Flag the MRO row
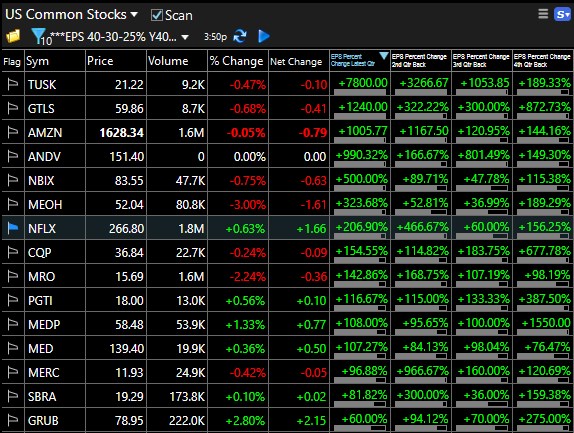Viewport: 574px width, 433px height. coord(13,276)
